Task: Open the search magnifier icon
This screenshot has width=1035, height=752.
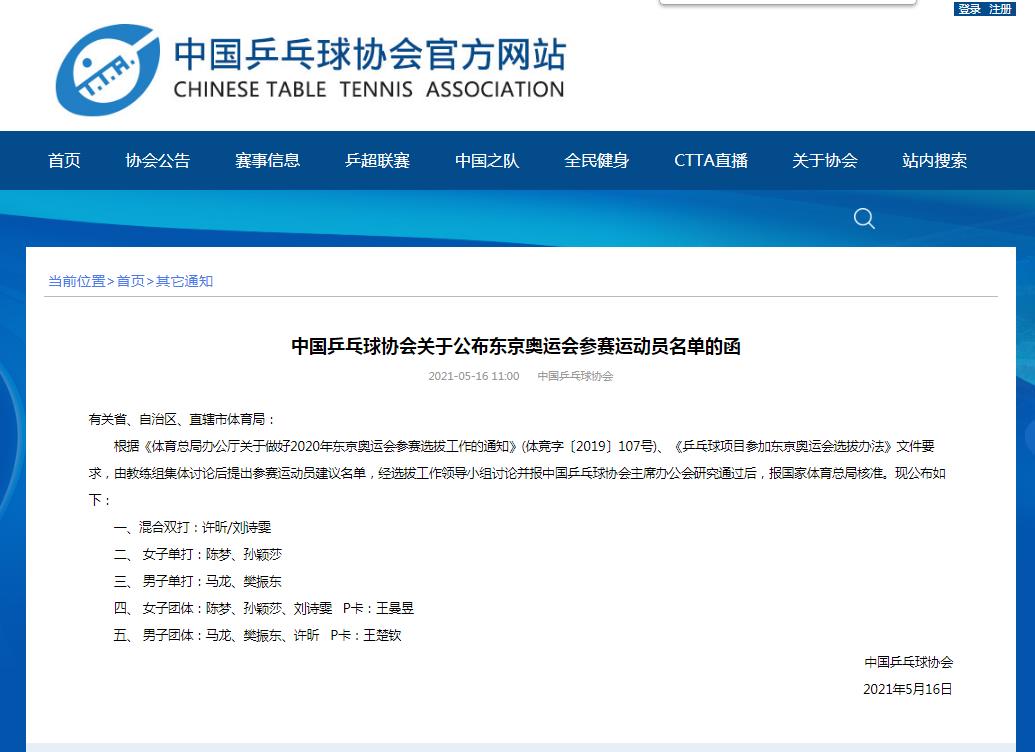Action: pos(863,219)
